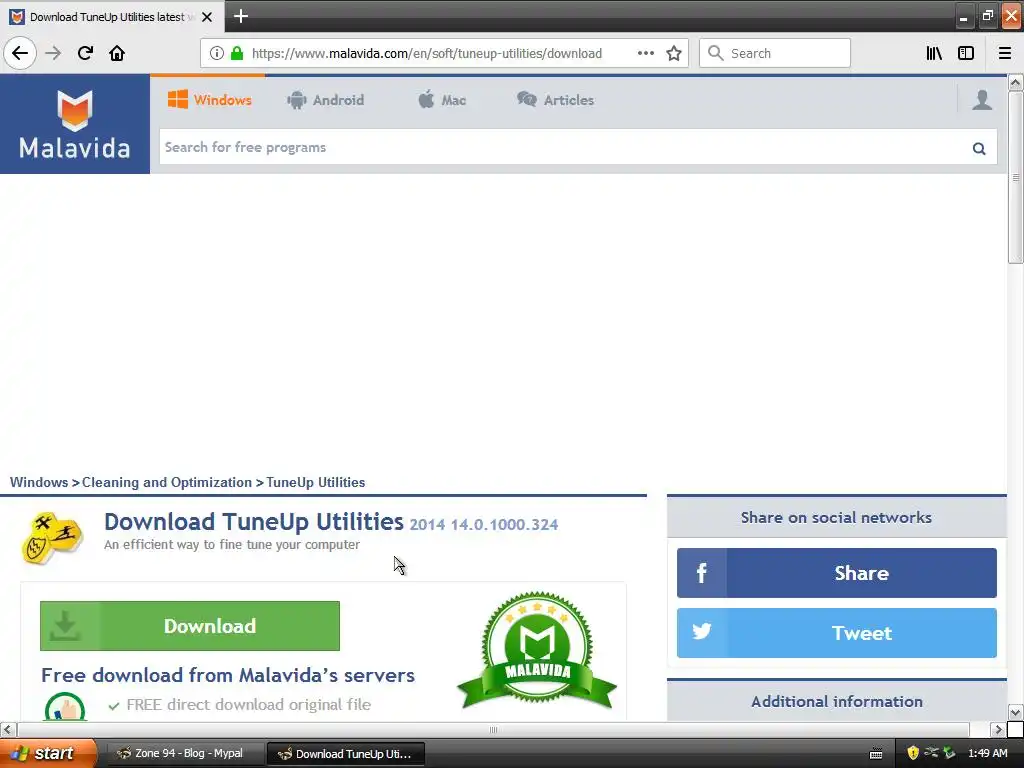Open the browser library icon
1024x768 pixels.
934,53
